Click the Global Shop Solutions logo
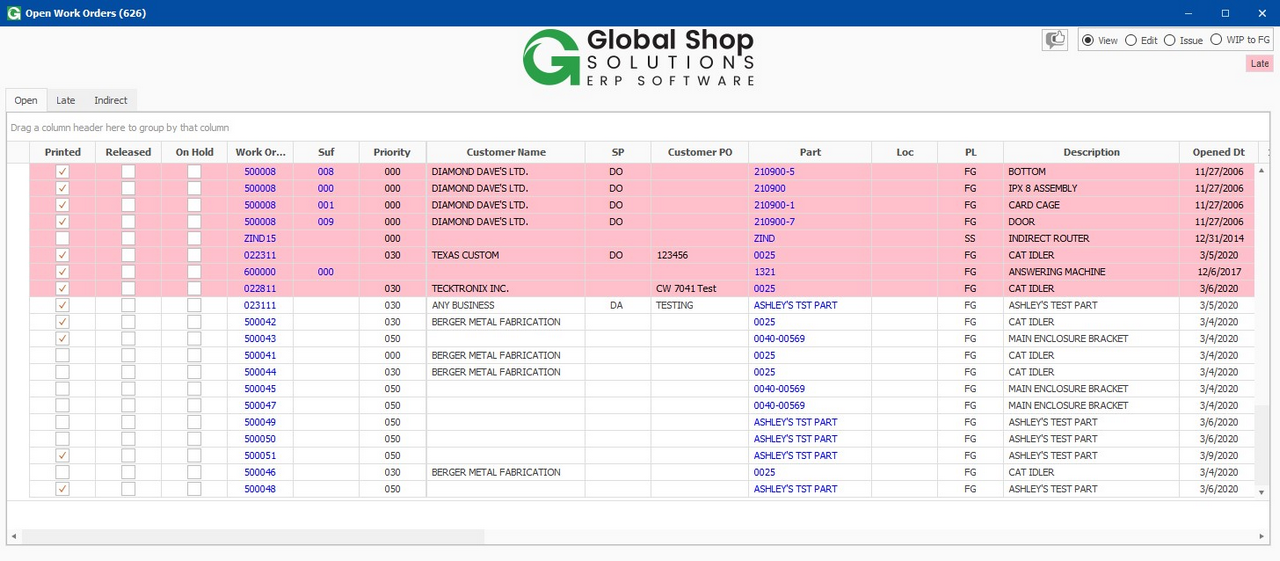The height and width of the screenshot is (561, 1280). (x=638, y=57)
